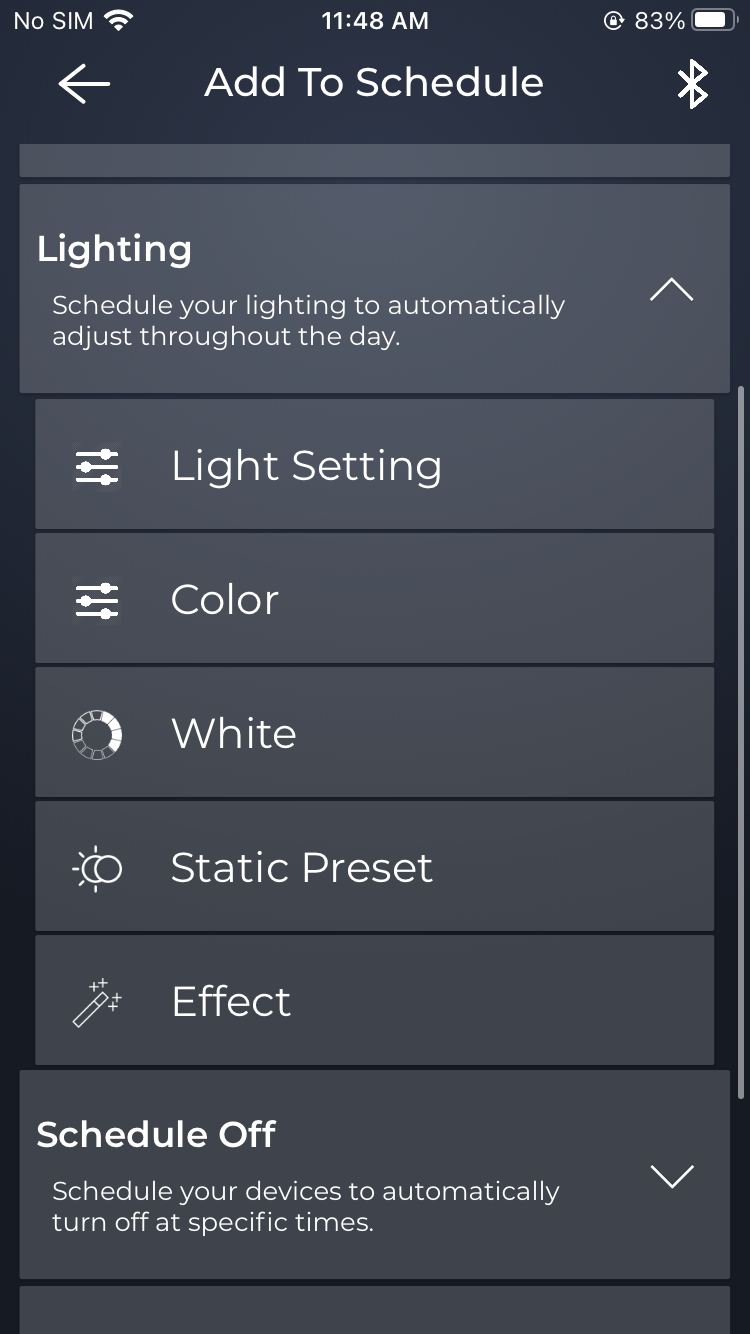Tap the magic wand icon beside Effect
This screenshot has height=1334, width=750.
click(97, 1003)
